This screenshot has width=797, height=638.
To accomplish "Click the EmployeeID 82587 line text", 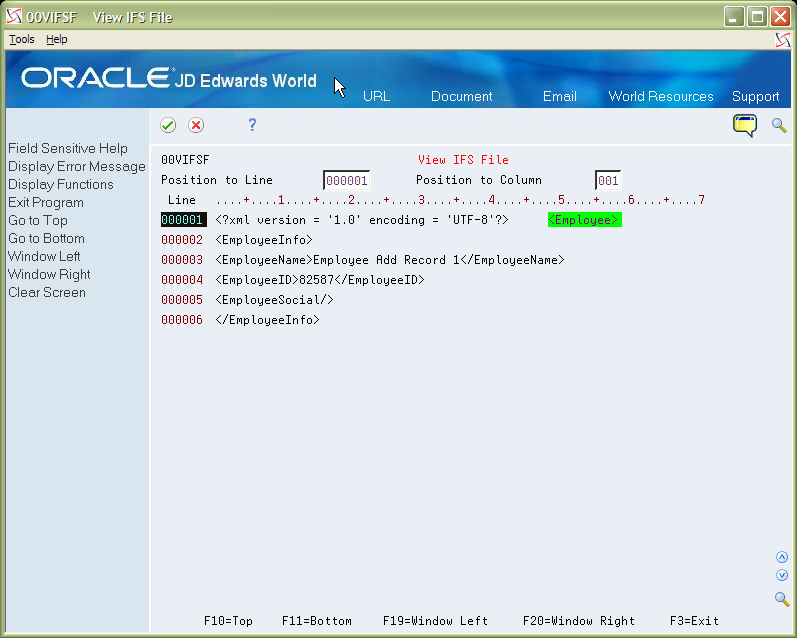I will click(x=320, y=280).
